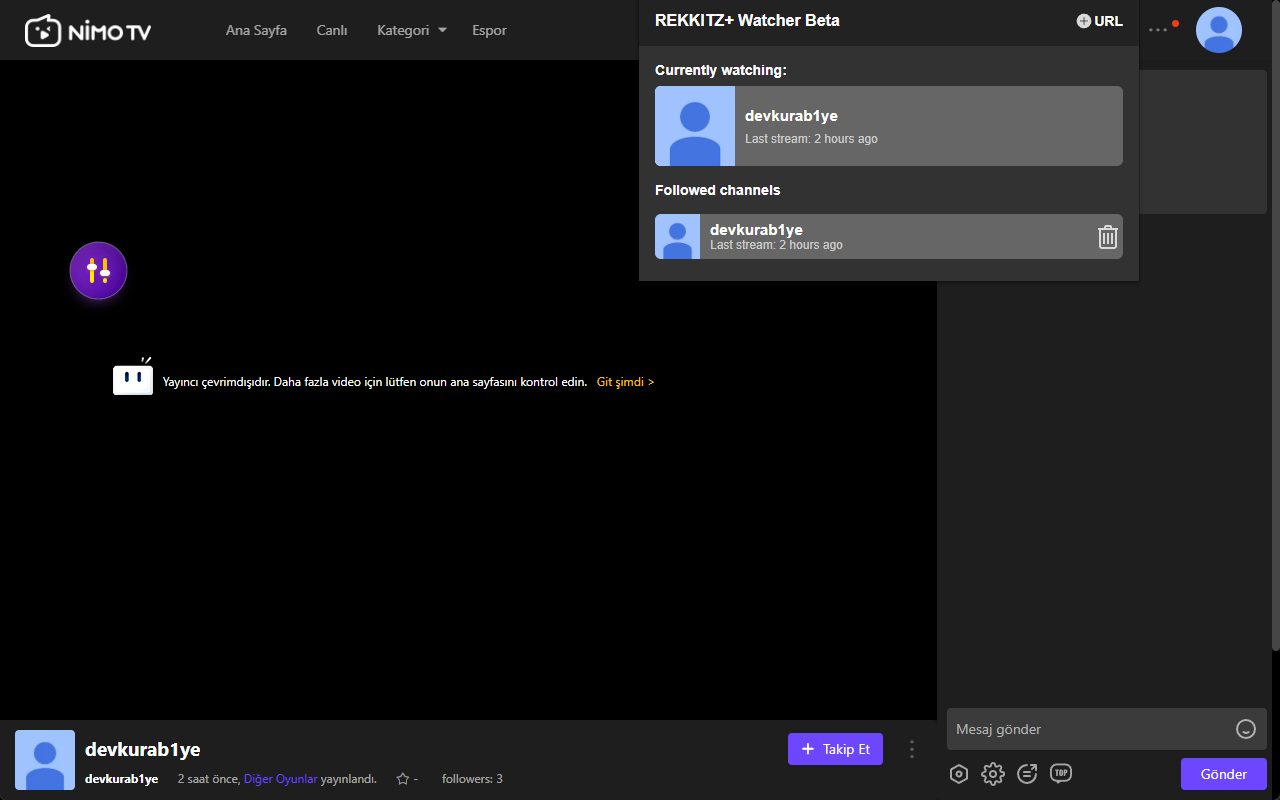Click the large devkurab1ye channel title

tap(143, 750)
